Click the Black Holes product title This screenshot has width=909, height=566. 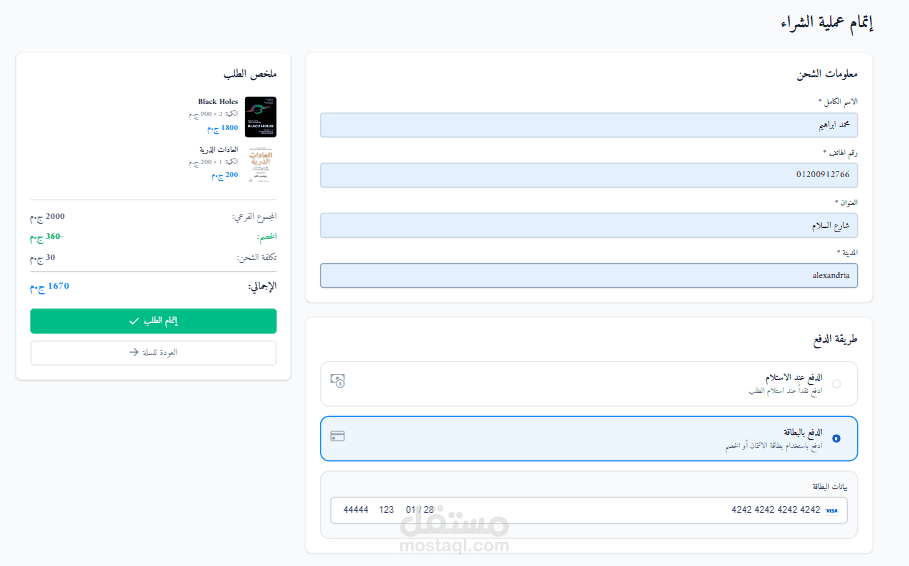click(x=218, y=101)
